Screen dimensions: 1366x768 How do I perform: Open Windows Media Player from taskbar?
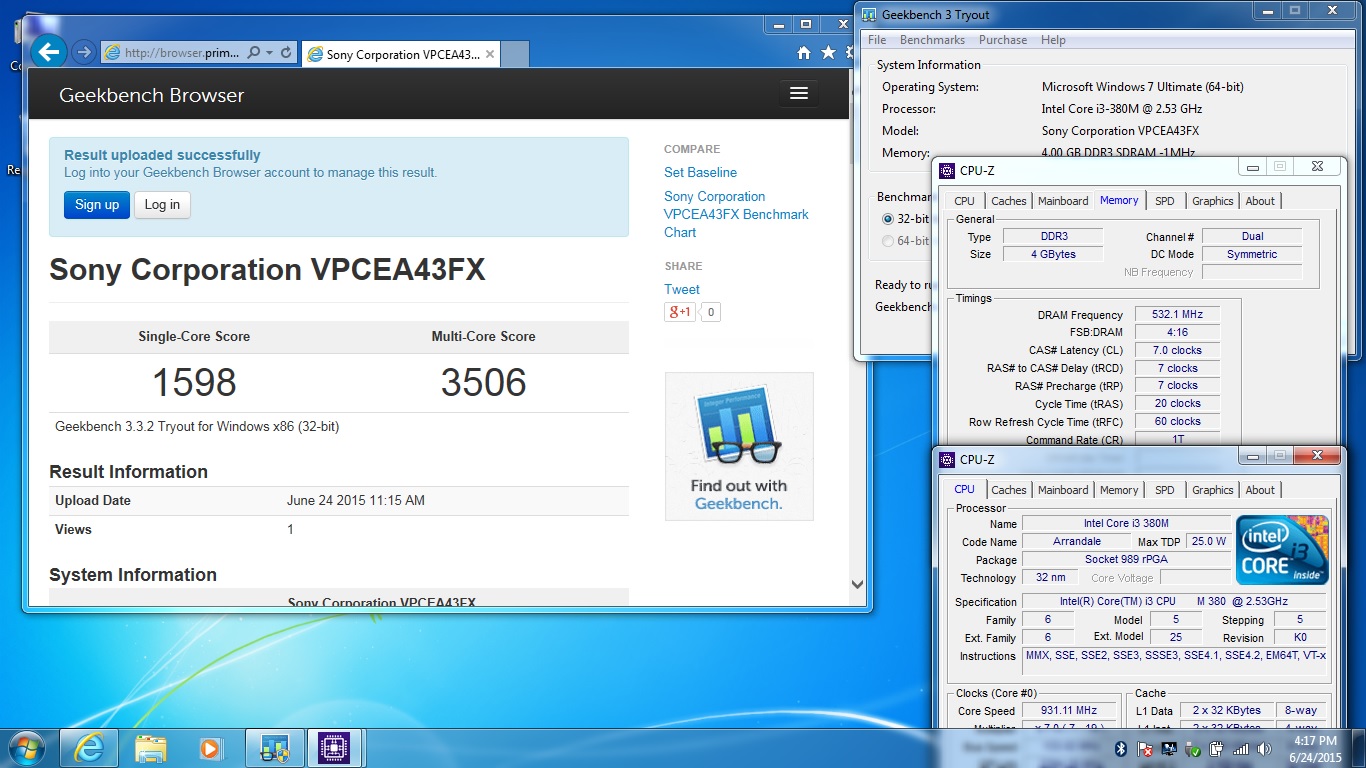(211, 748)
